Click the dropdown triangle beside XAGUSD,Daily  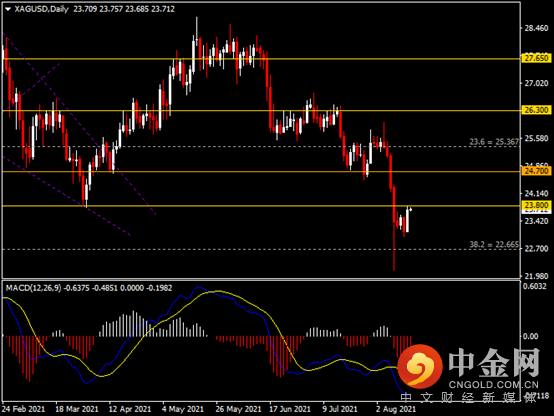(8, 9)
